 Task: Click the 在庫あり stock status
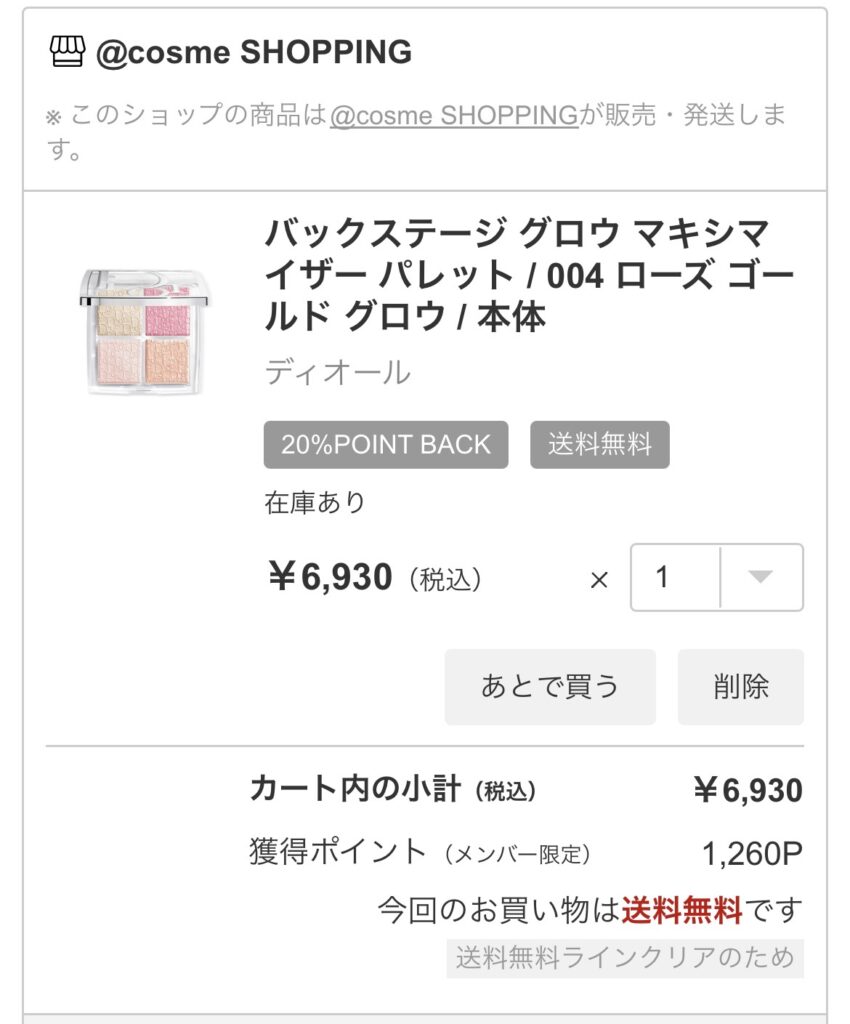pyautogui.click(x=315, y=502)
